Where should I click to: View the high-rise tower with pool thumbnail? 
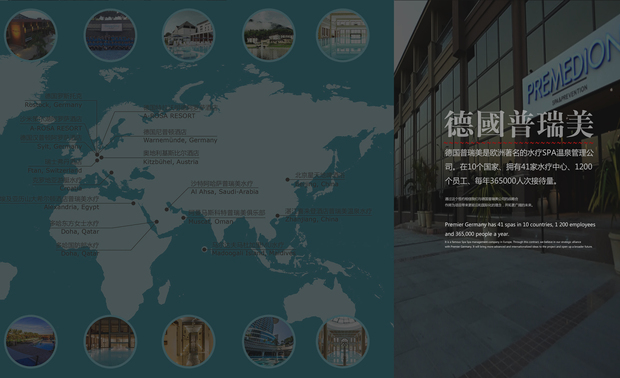click(269, 341)
